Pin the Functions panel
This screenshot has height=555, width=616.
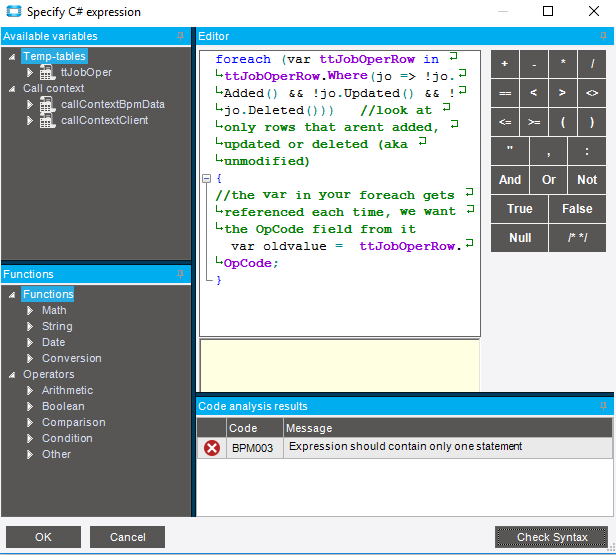pyautogui.click(x=181, y=274)
